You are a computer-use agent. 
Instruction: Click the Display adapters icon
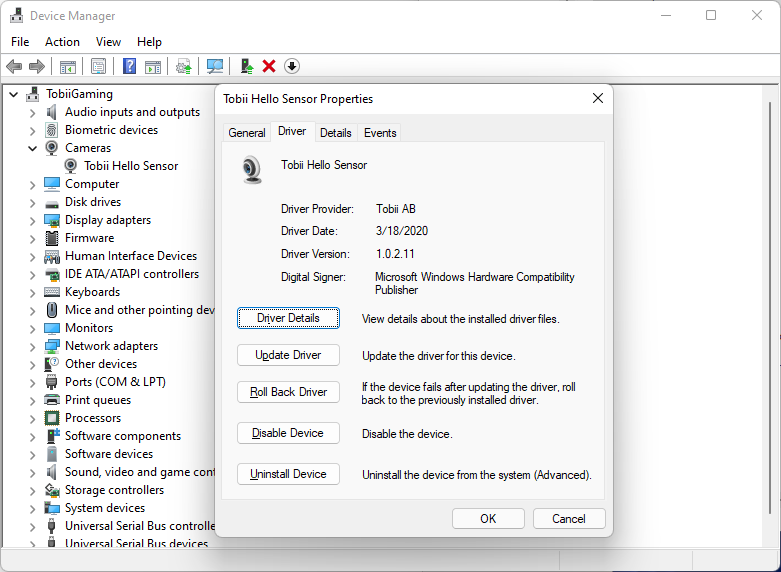[52, 220]
